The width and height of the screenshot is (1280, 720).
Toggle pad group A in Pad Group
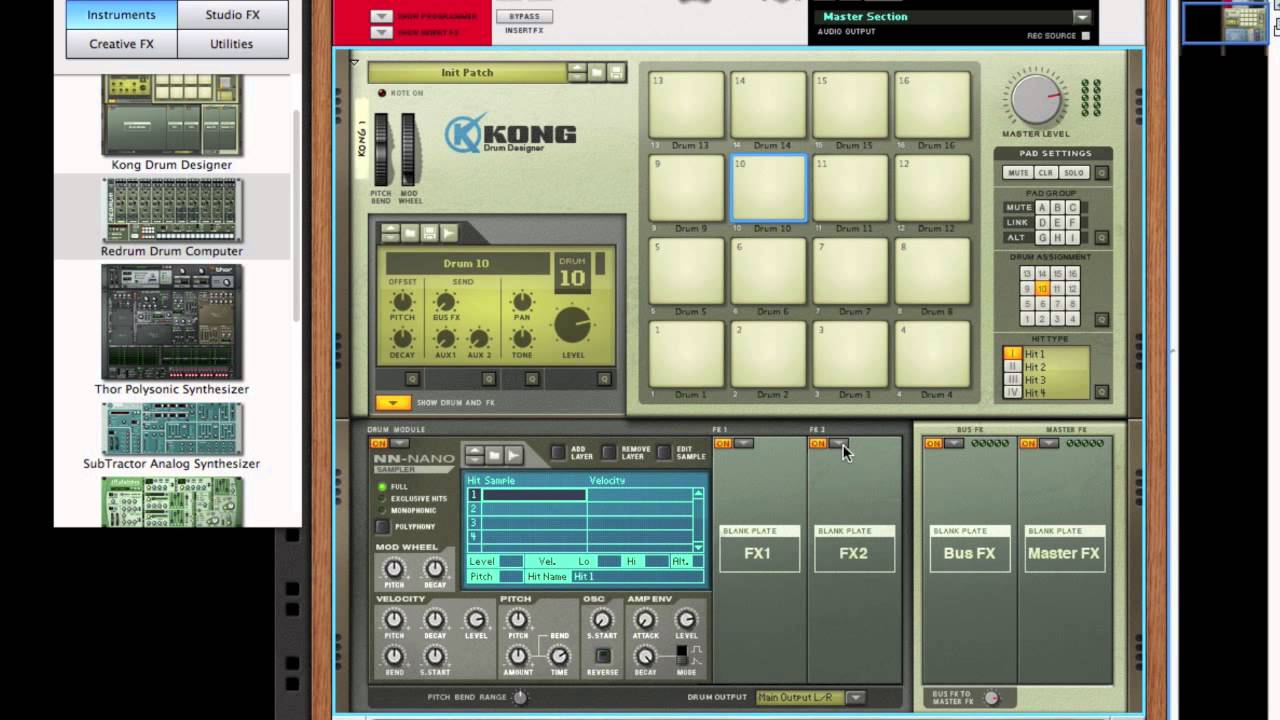point(1042,208)
